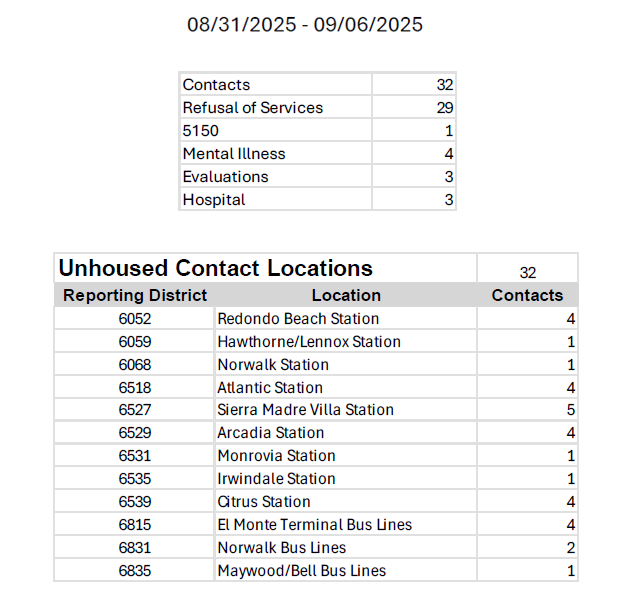Screen dimensions: 634x600
Task: Click the Maywood/Bell Bus Lines cell
Action: [x=302, y=571]
